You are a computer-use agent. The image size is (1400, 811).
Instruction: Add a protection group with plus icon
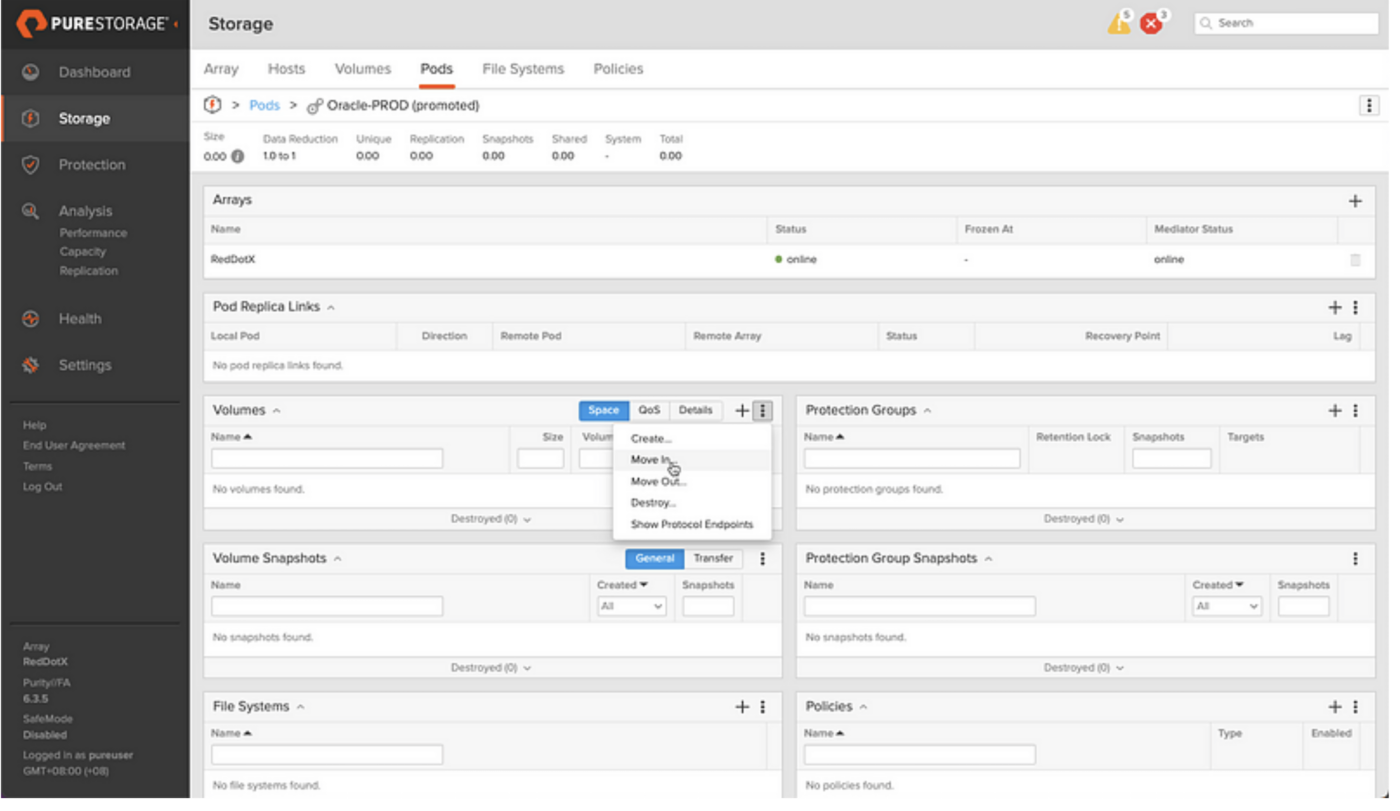point(1334,411)
